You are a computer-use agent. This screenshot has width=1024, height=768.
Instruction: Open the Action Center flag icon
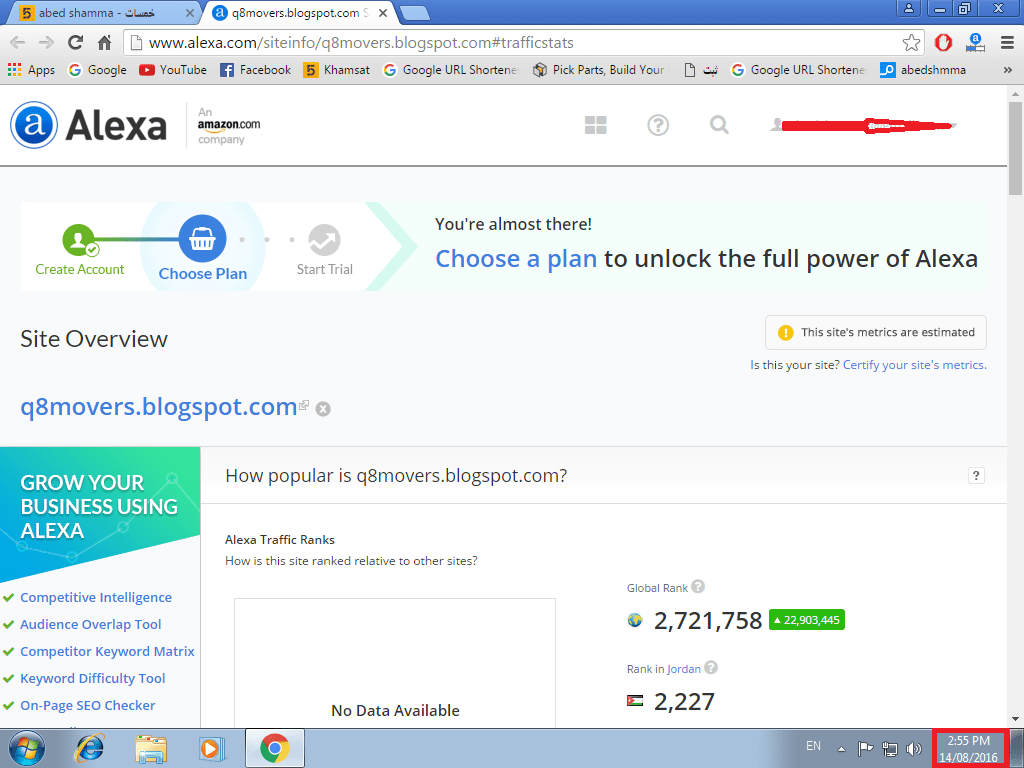865,748
